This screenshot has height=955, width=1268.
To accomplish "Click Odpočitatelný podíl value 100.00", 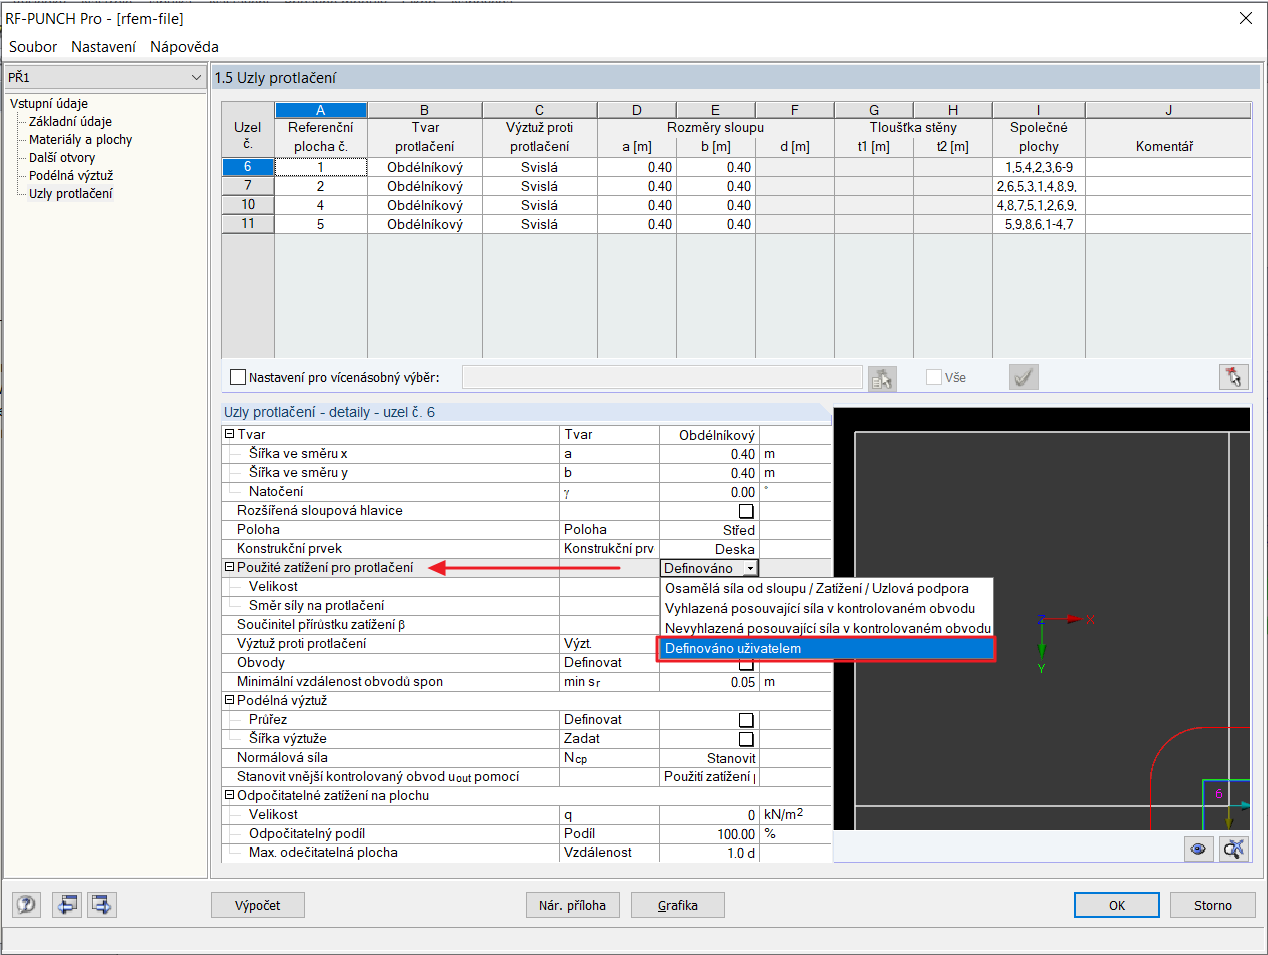I will pos(709,834).
